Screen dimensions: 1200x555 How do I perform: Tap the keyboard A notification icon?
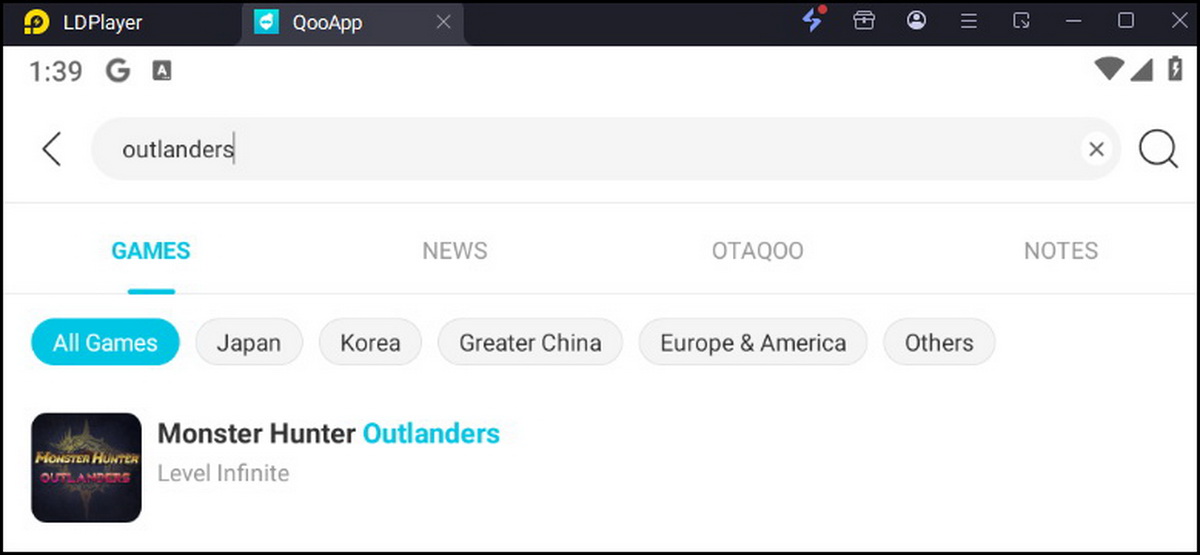click(x=161, y=71)
